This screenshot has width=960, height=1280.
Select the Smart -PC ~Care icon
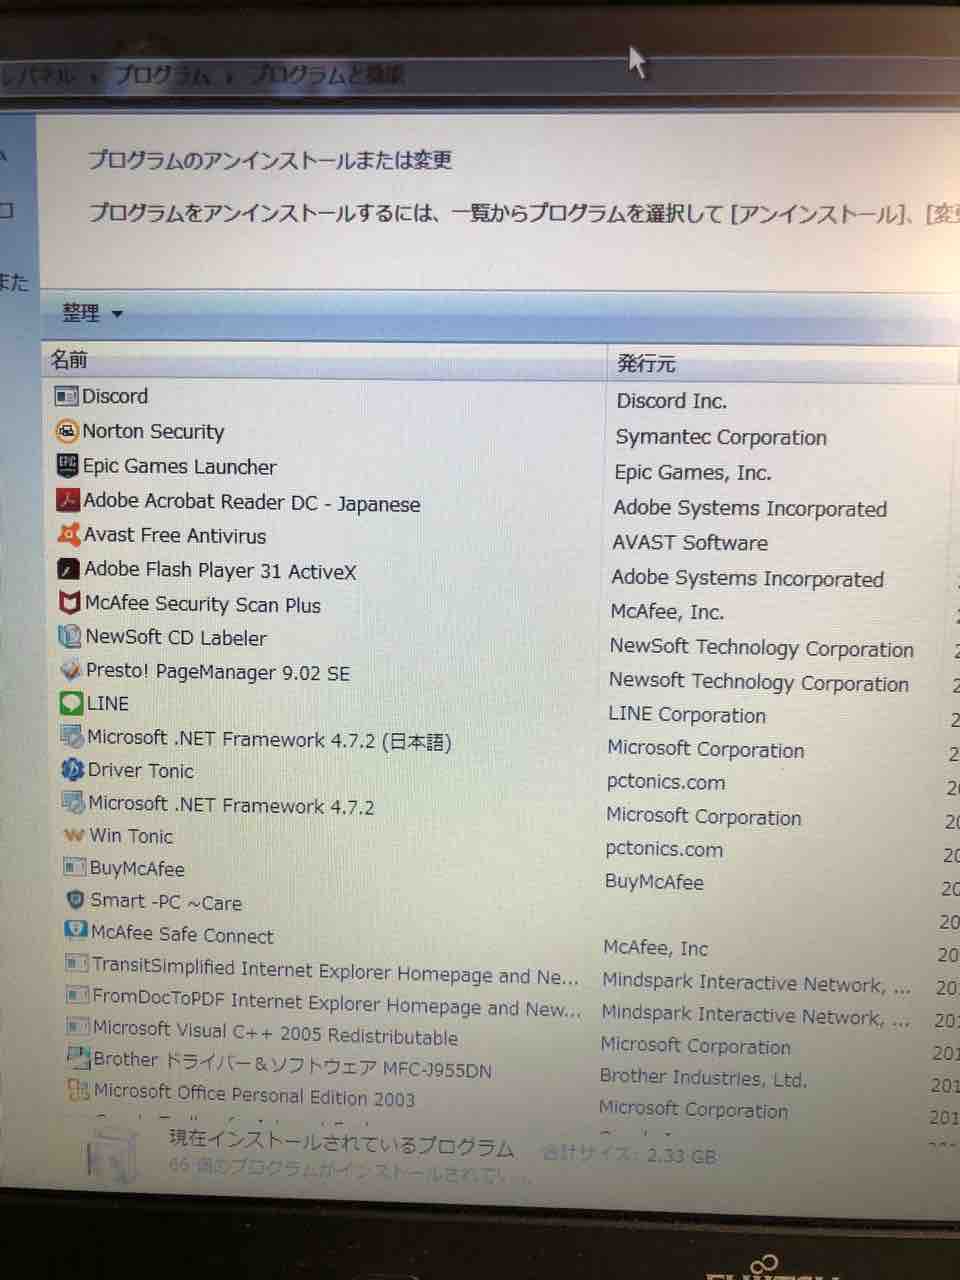75,900
